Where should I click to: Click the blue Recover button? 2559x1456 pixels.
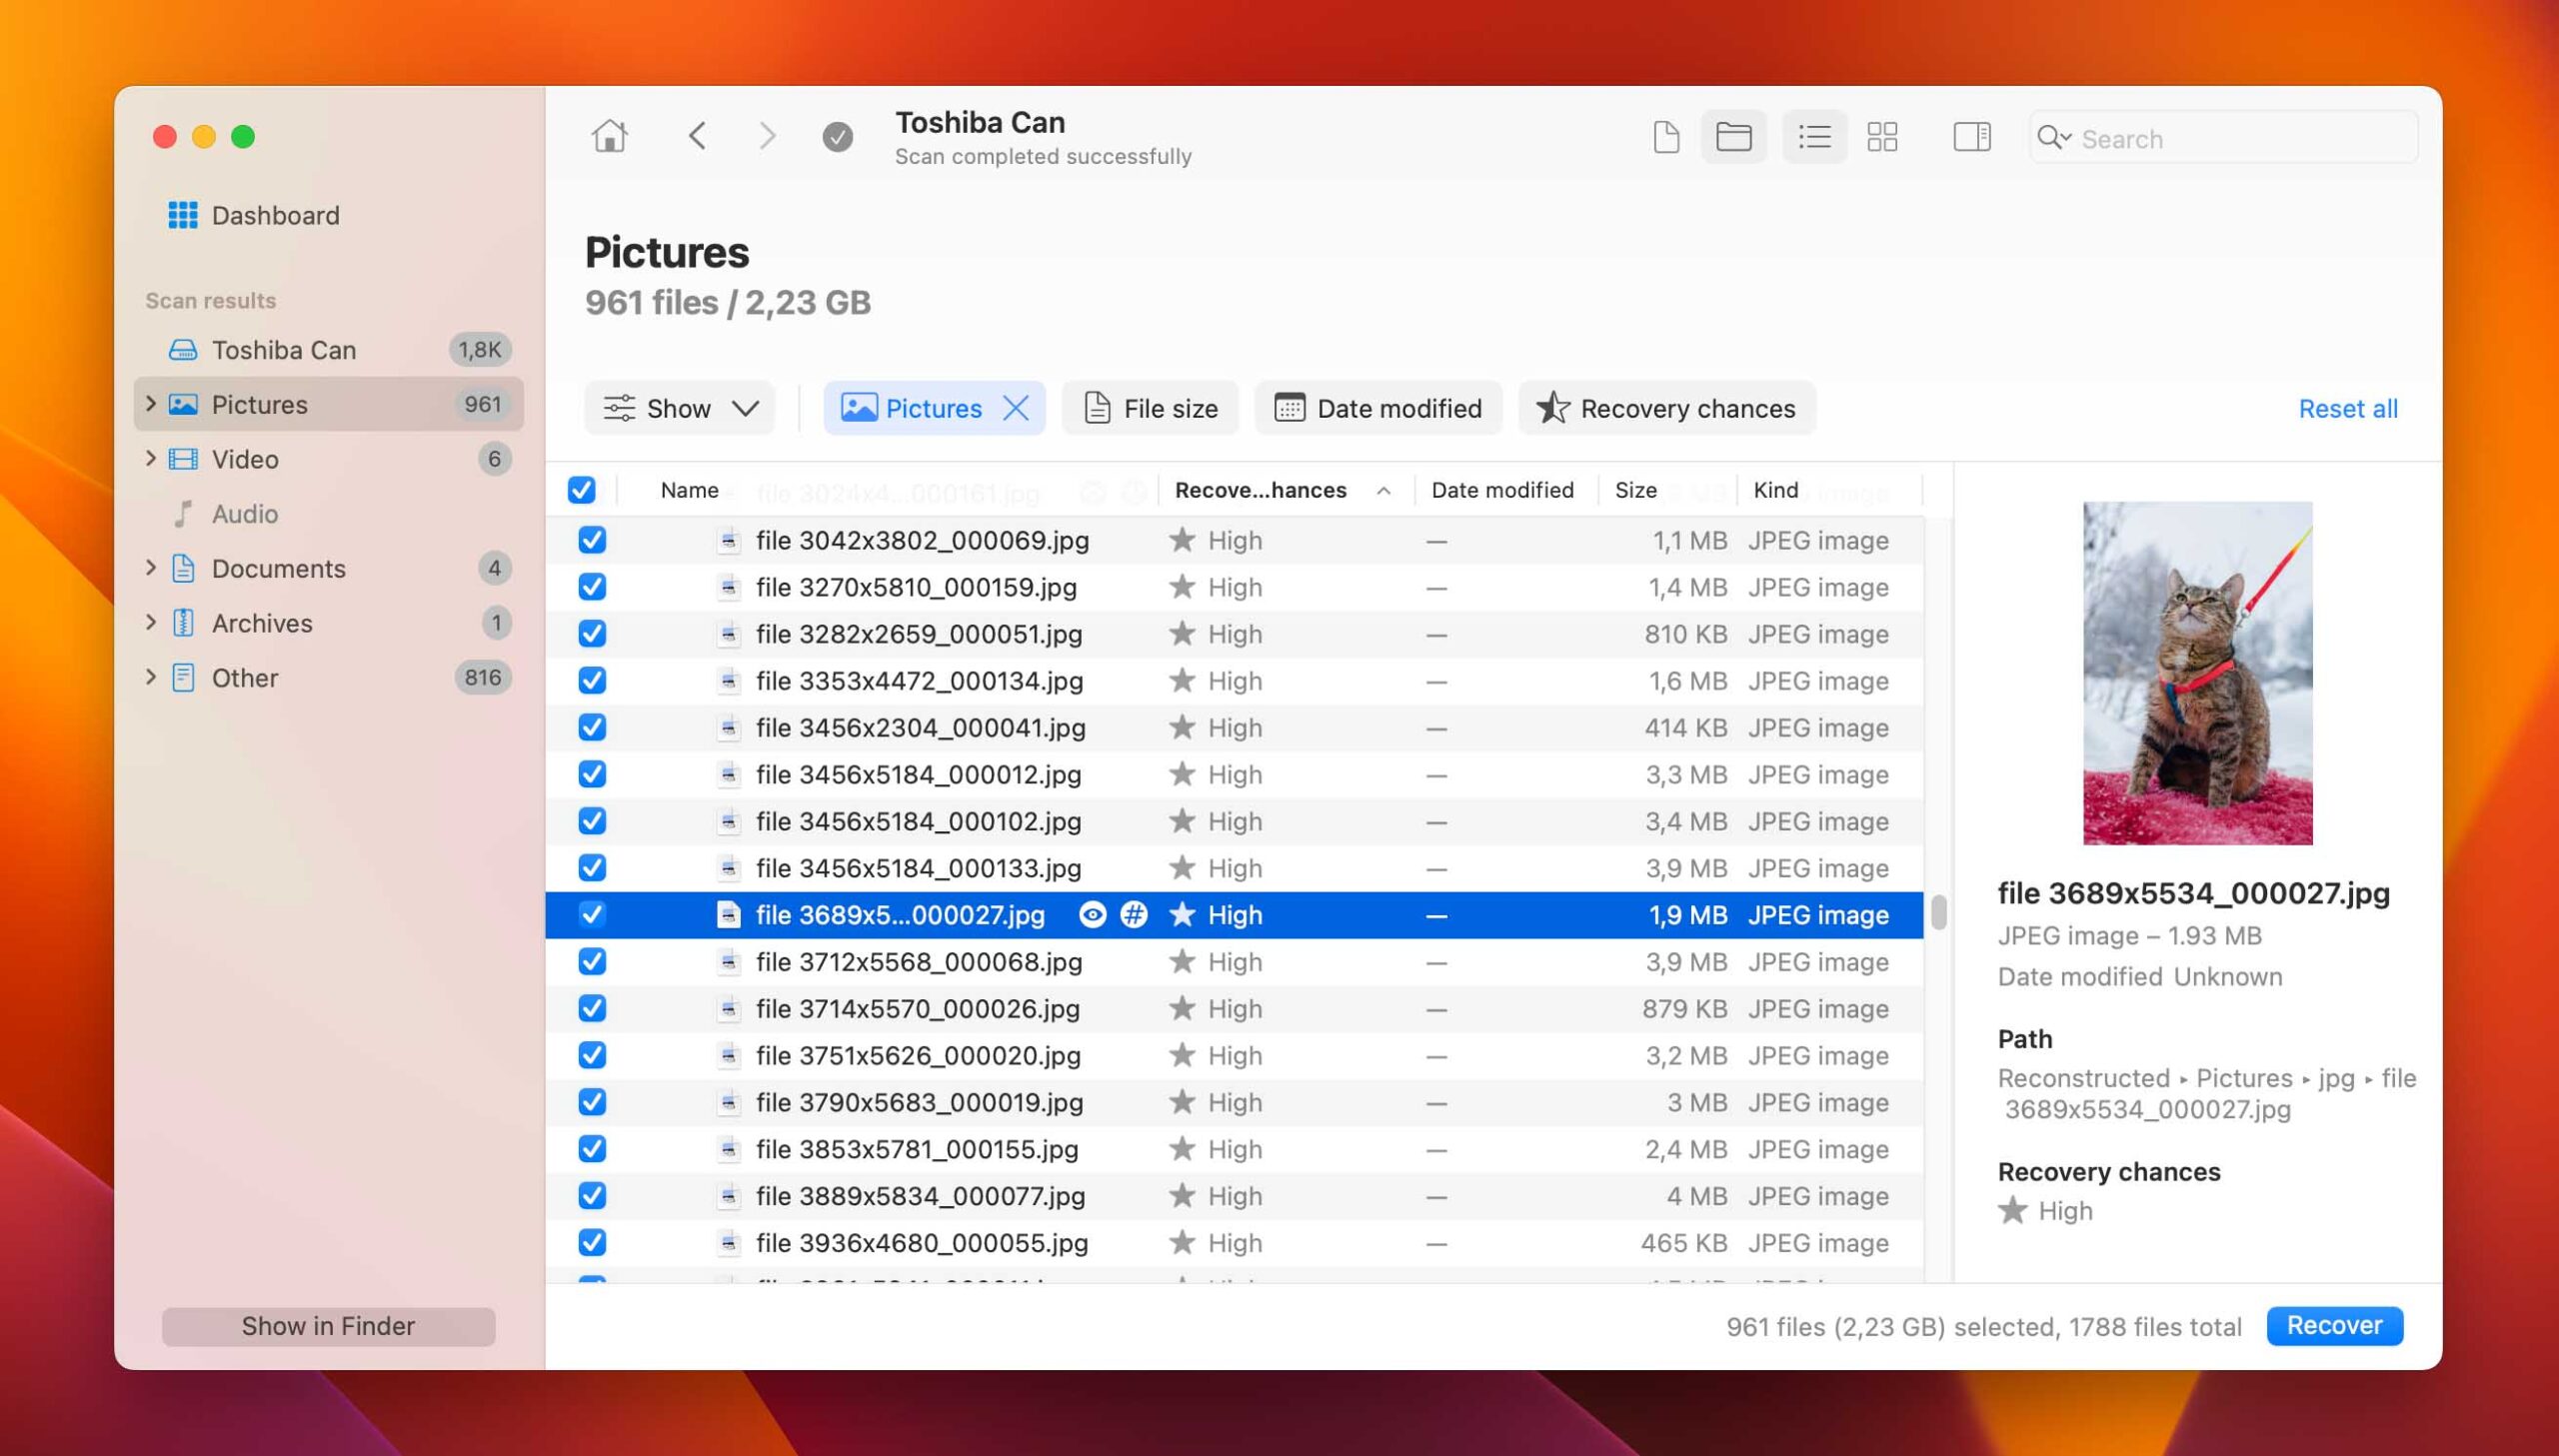point(2334,1325)
